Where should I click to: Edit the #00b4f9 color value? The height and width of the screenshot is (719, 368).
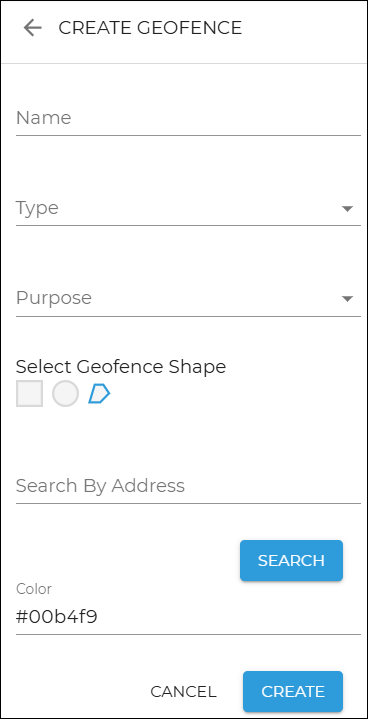click(188, 617)
